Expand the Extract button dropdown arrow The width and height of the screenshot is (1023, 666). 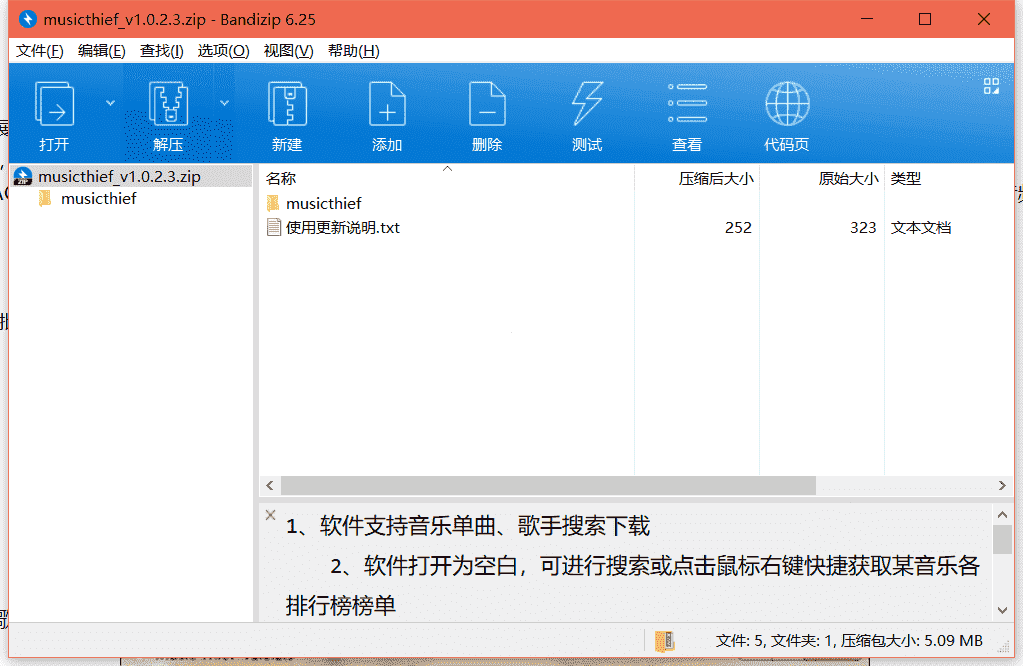[x=224, y=103]
